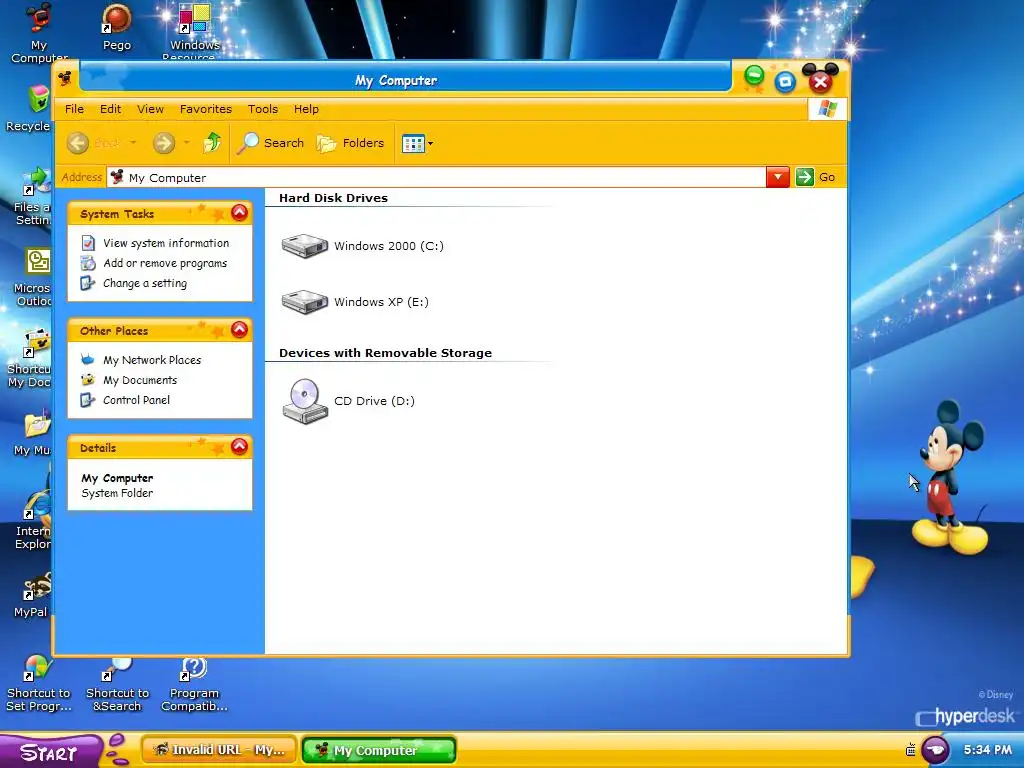Viewport: 1024px width, 768px height.
Task: Expand the Address bar dropdown
Action: pos(777,177)
